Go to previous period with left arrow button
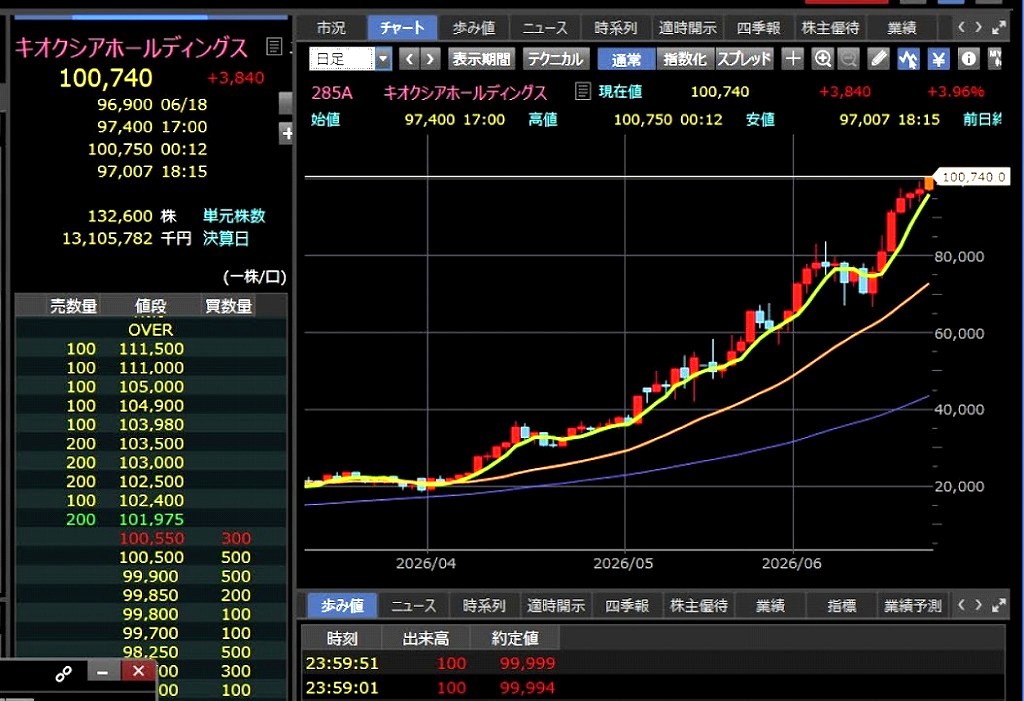This screenshot has height=701, width=1024. click(409, 59)
